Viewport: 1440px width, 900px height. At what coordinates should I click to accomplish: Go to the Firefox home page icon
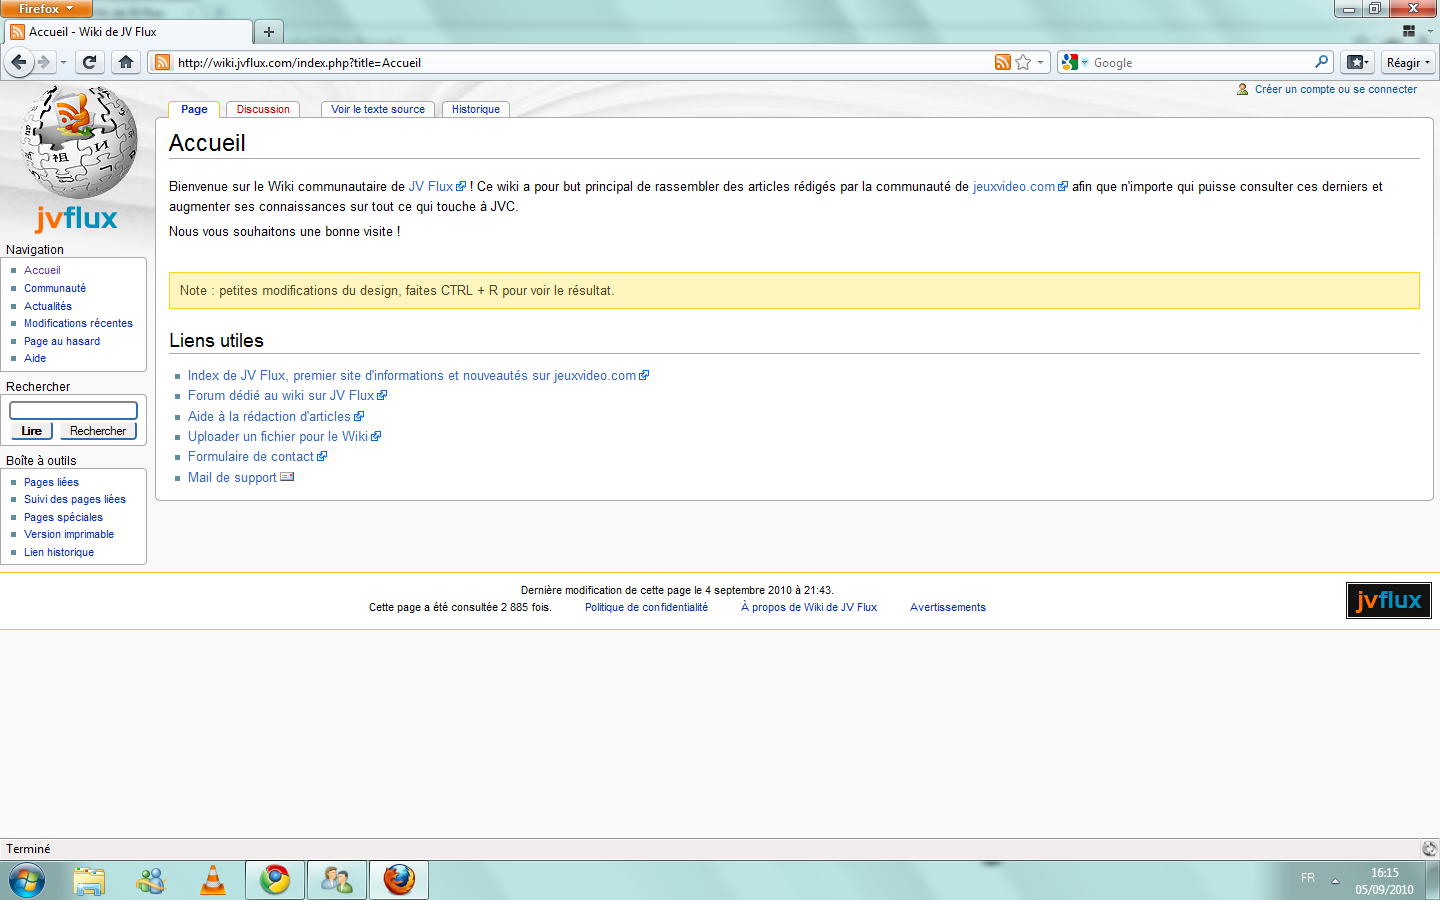click(126, 62)
